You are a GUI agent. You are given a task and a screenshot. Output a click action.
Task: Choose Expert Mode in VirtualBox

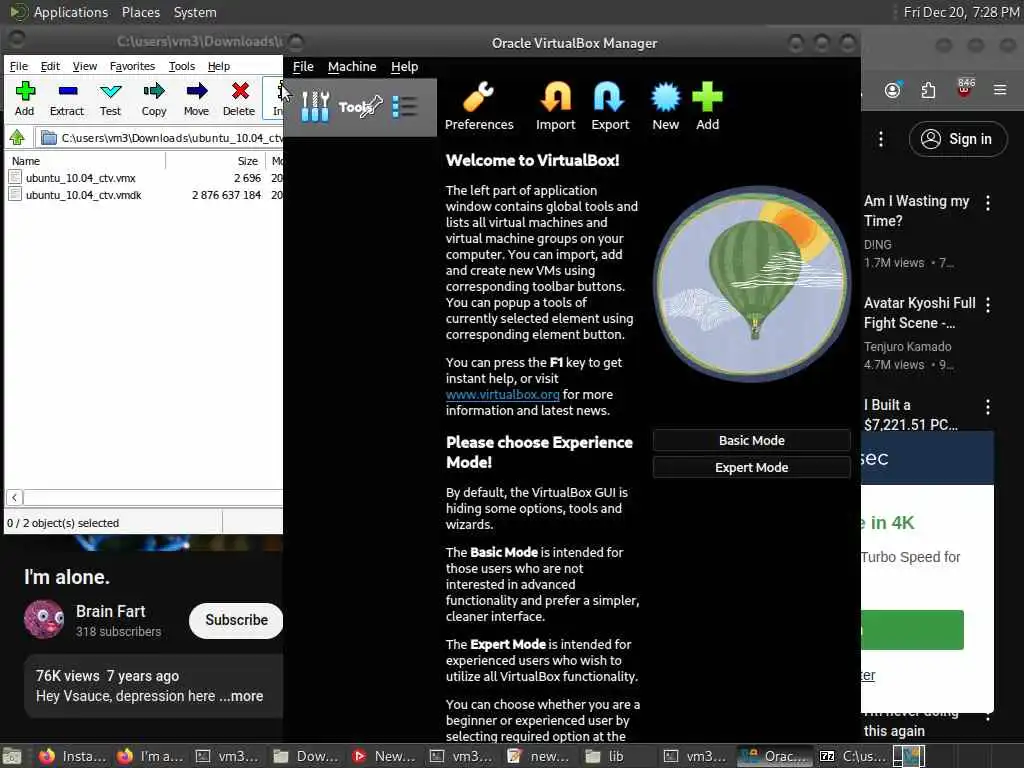pyautogui.click(x=752, y=468)
